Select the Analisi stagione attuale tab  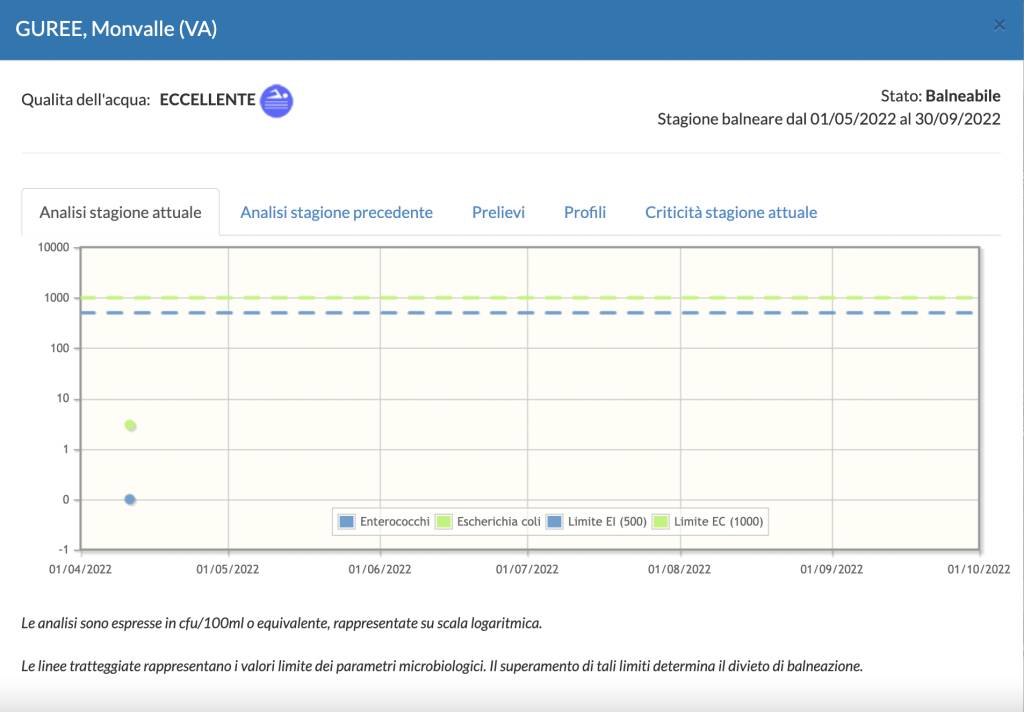tap(120, 212)
